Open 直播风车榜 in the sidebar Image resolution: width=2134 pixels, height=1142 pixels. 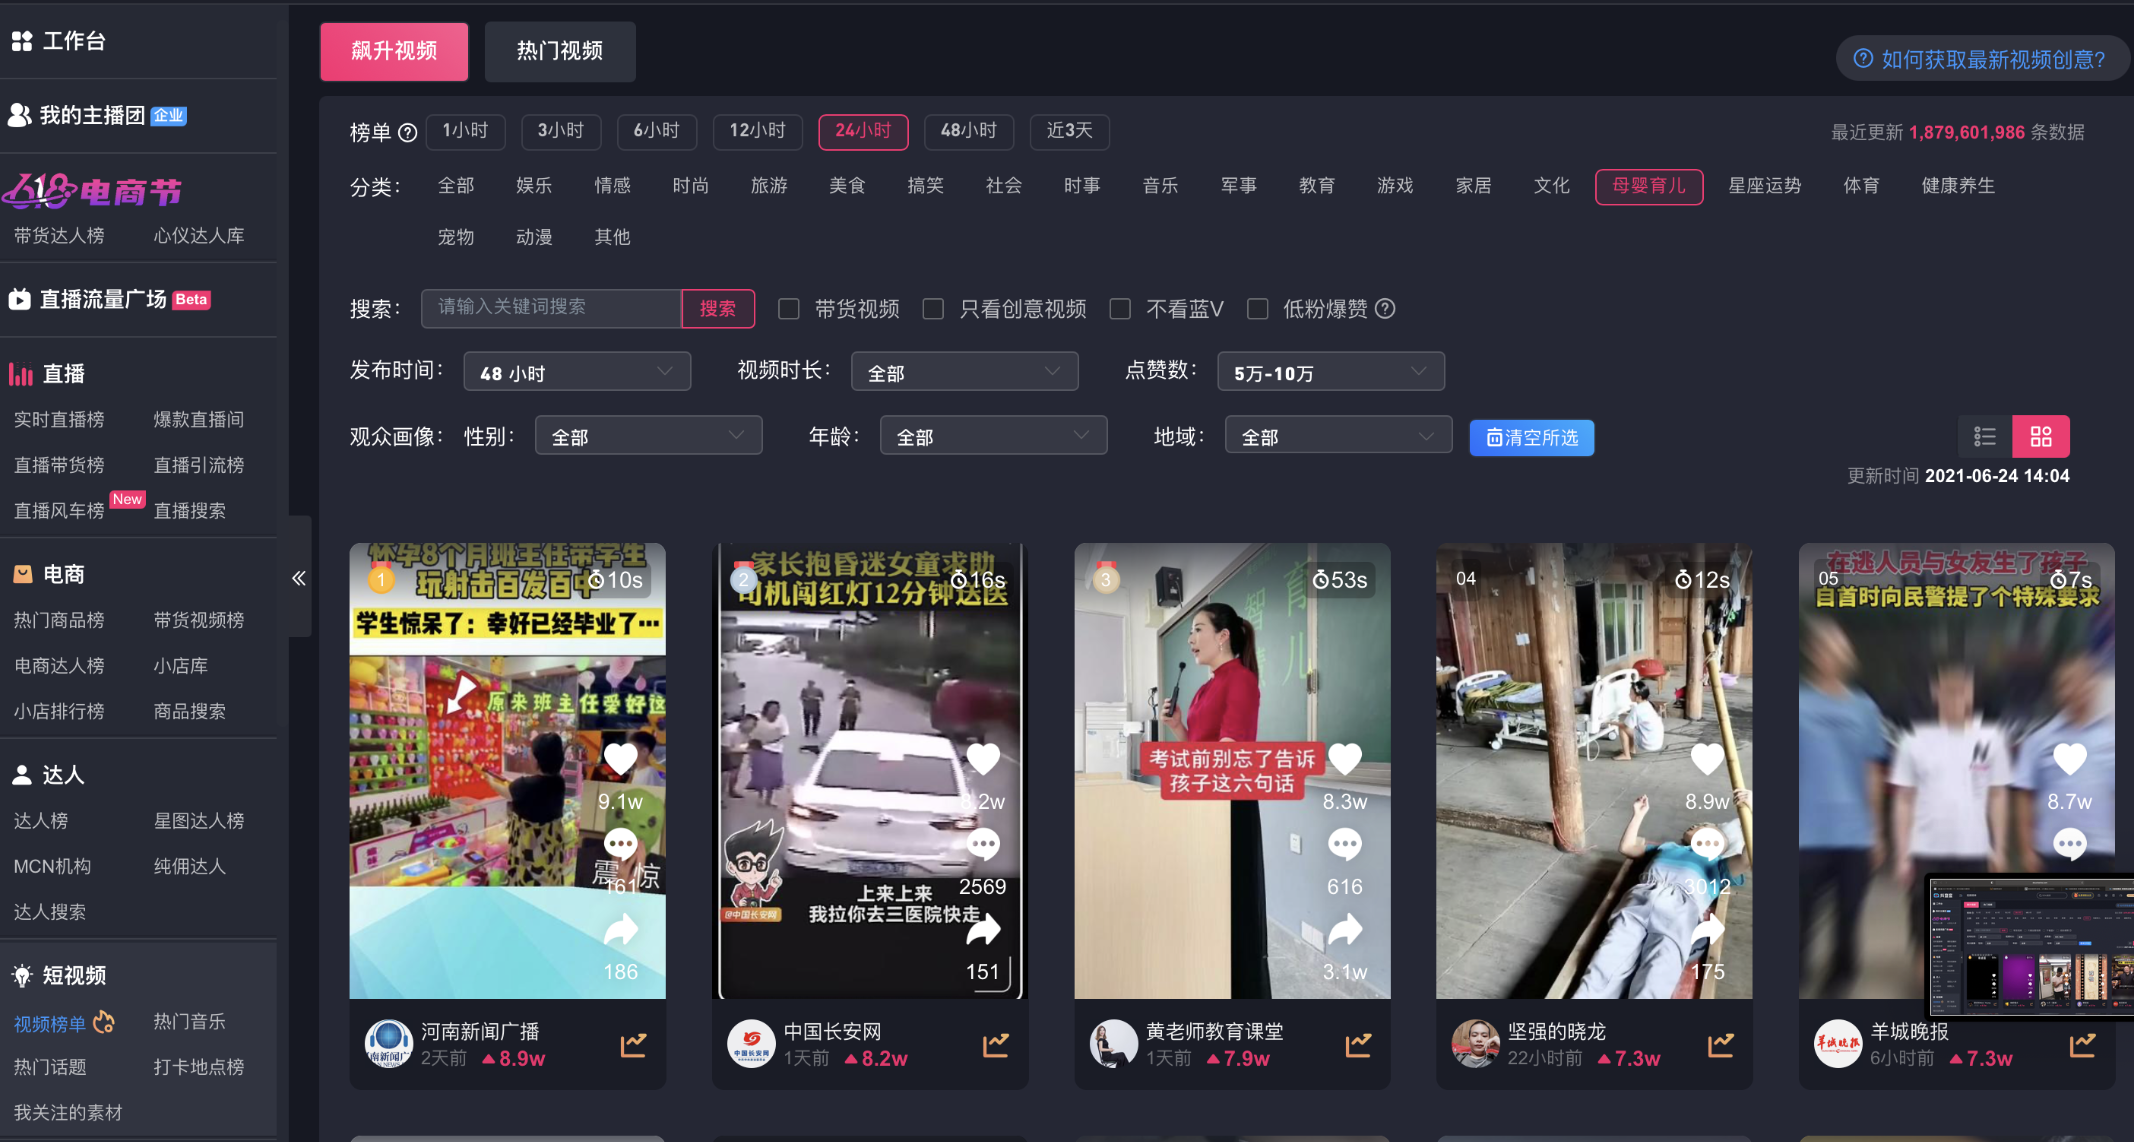tap(59, 511)
